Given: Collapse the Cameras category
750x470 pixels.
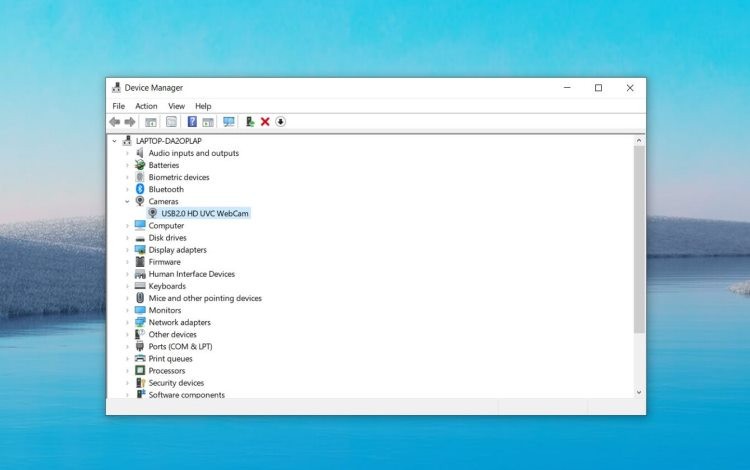Looking at the screenshot, I should click(127, 202).
